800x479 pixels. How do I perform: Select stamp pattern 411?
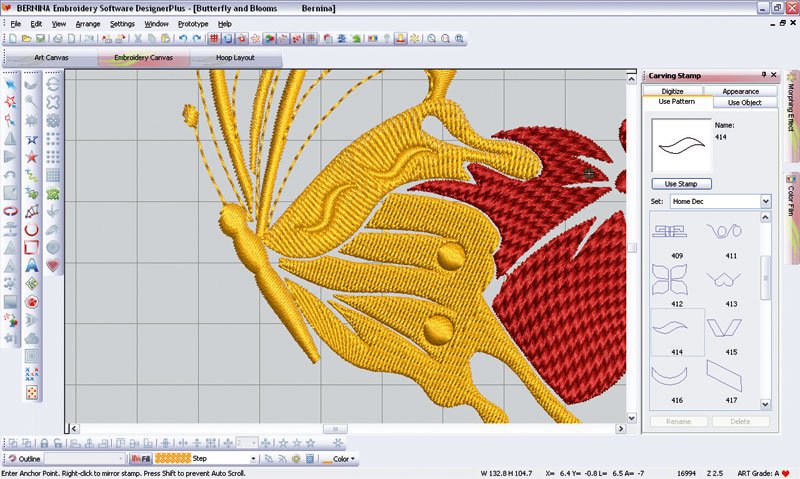731,237
